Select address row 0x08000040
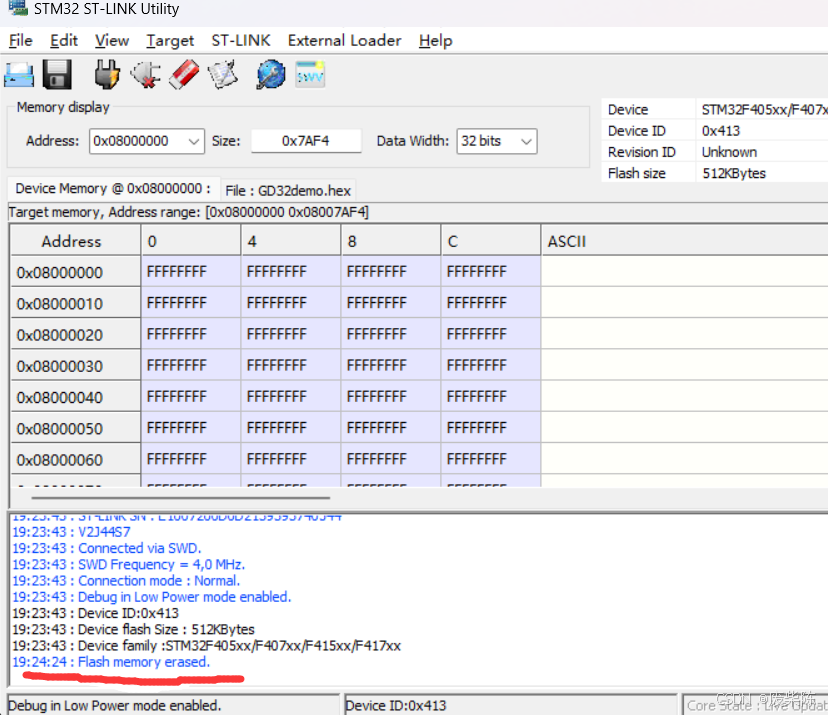The image size is (828, 715). (75, 397)
